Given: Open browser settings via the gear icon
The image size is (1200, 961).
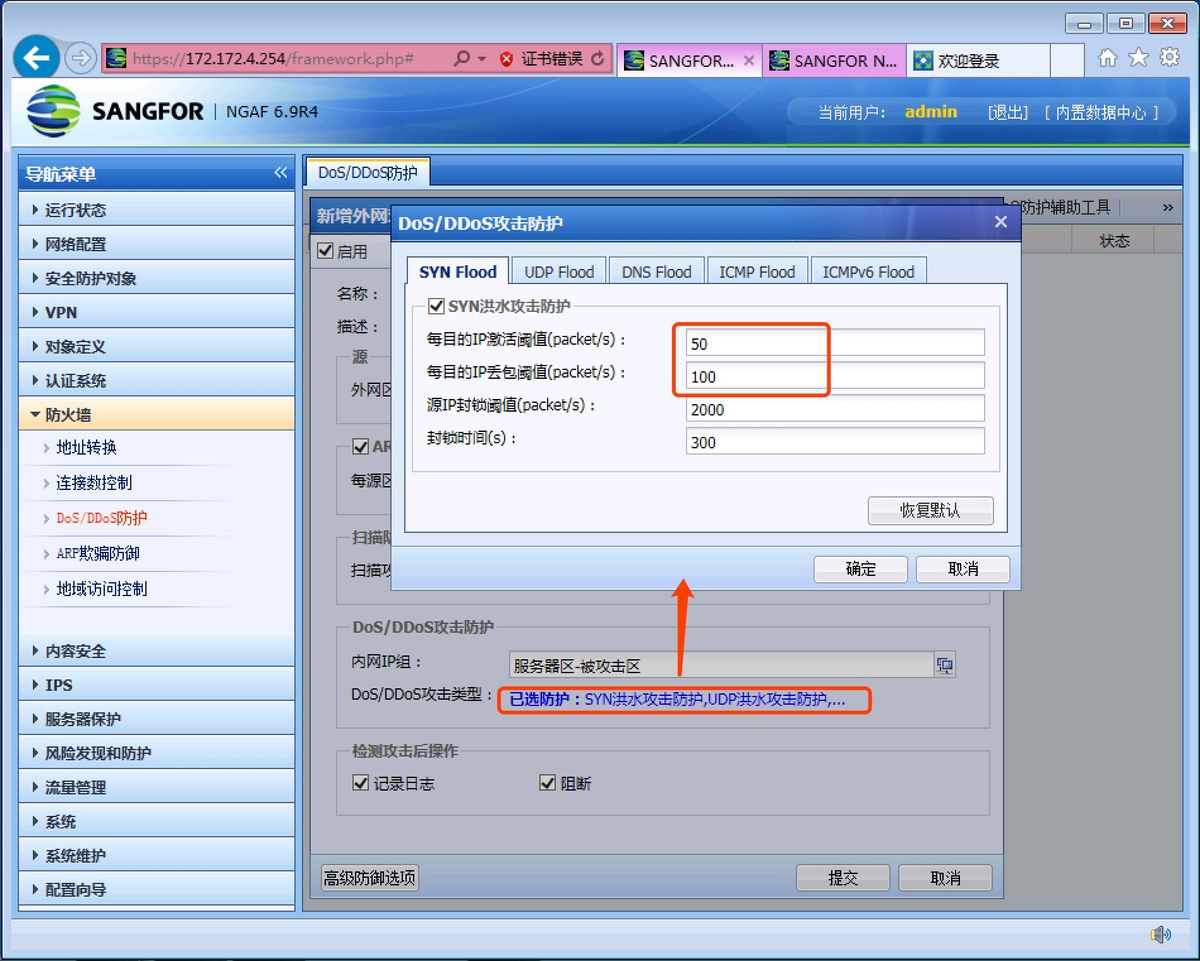Looking at the screenshot, I should click(1168, 58).
